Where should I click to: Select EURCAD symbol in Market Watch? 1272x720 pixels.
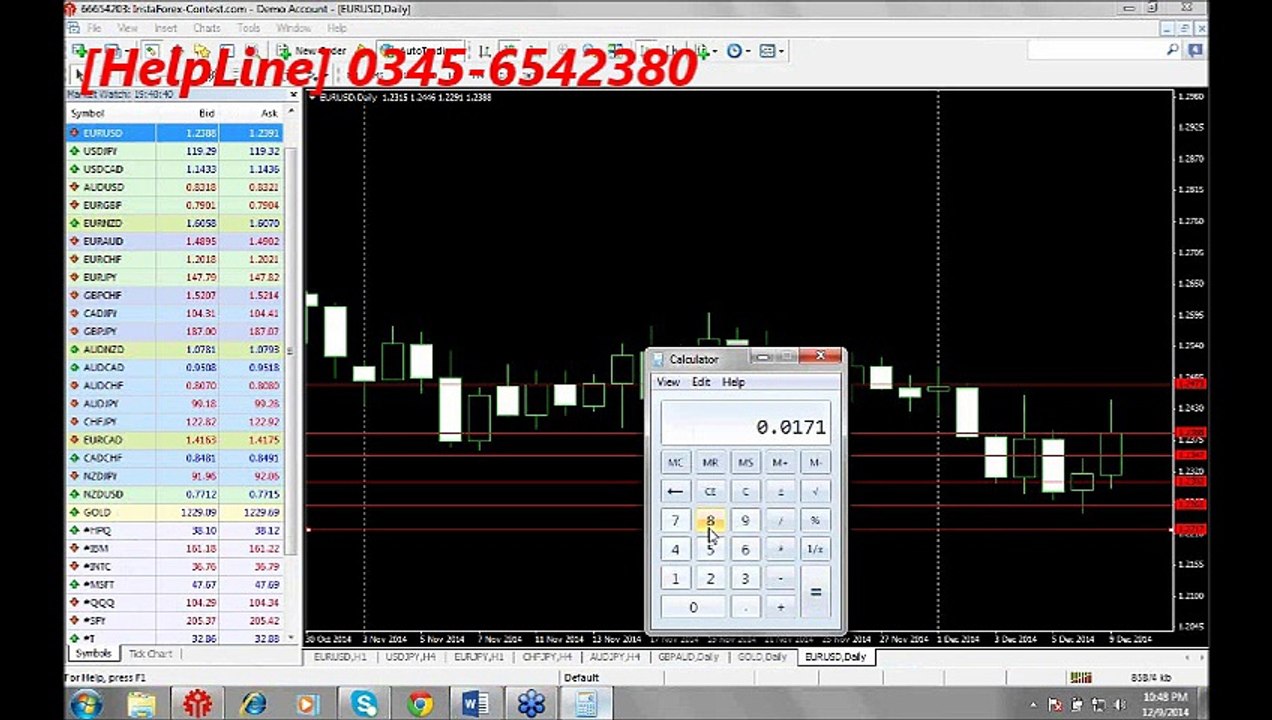click(102, 440)
